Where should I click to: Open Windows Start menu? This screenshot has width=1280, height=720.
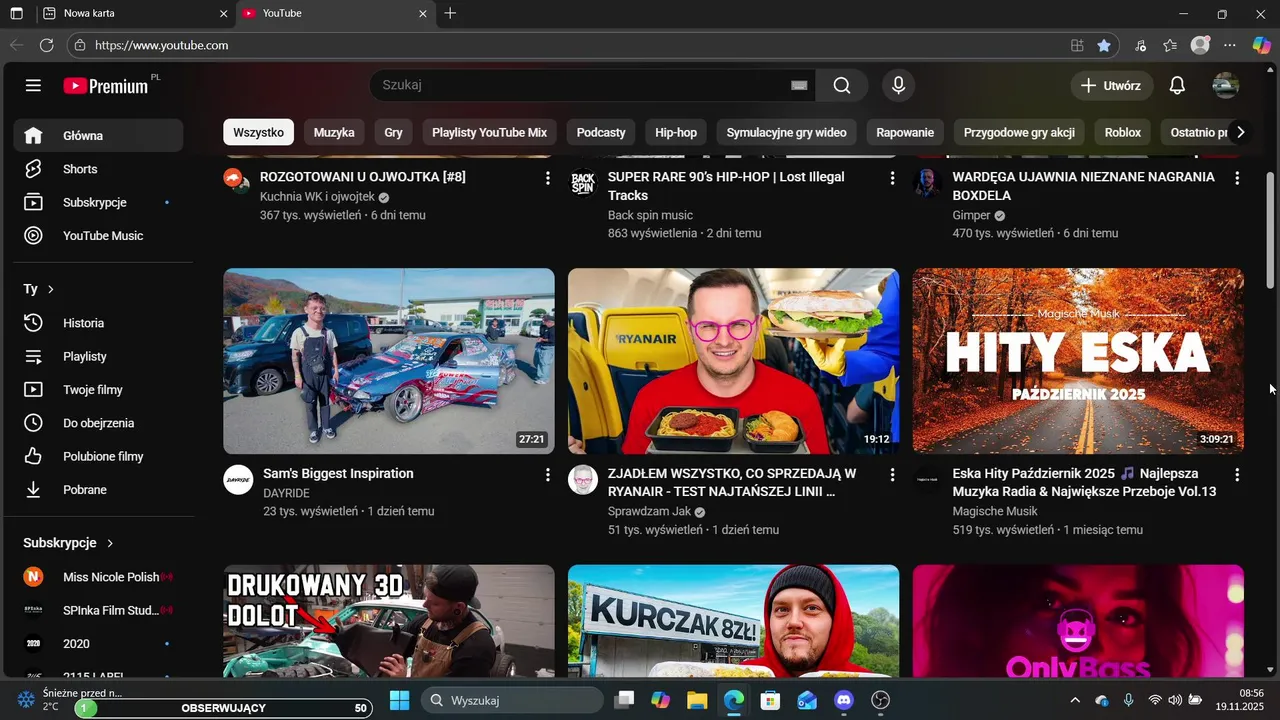[x=399, y=700]
